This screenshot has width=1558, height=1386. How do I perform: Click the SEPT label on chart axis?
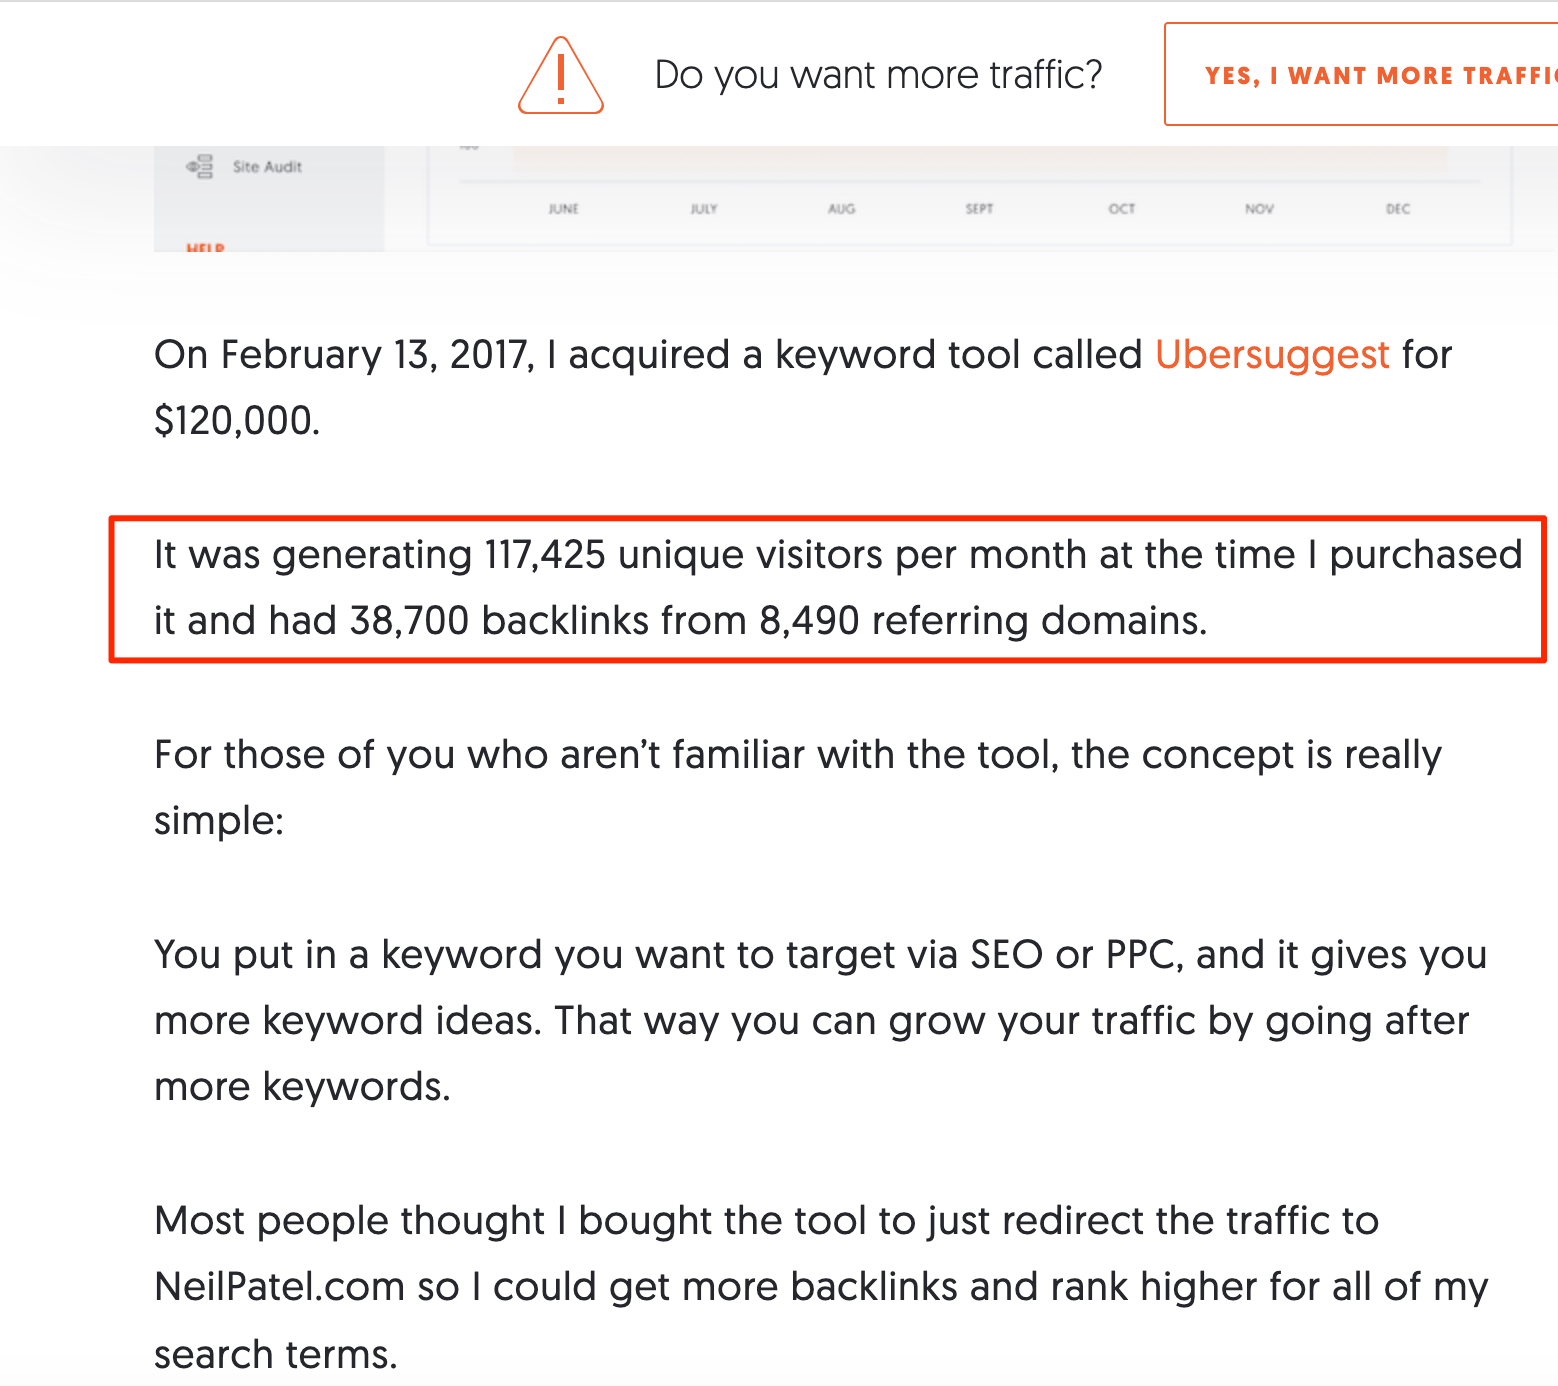pyautogui.click(x=979, y=209)
